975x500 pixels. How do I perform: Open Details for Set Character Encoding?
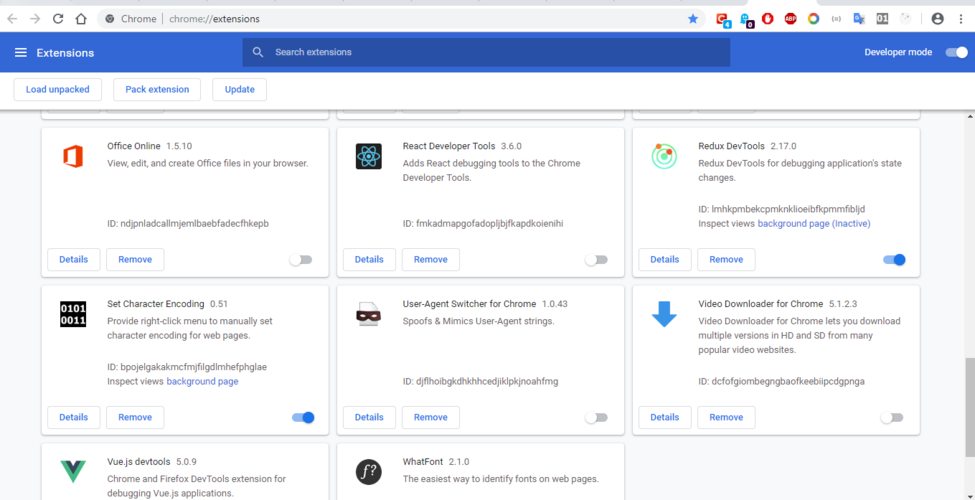(x=73, y=417)
